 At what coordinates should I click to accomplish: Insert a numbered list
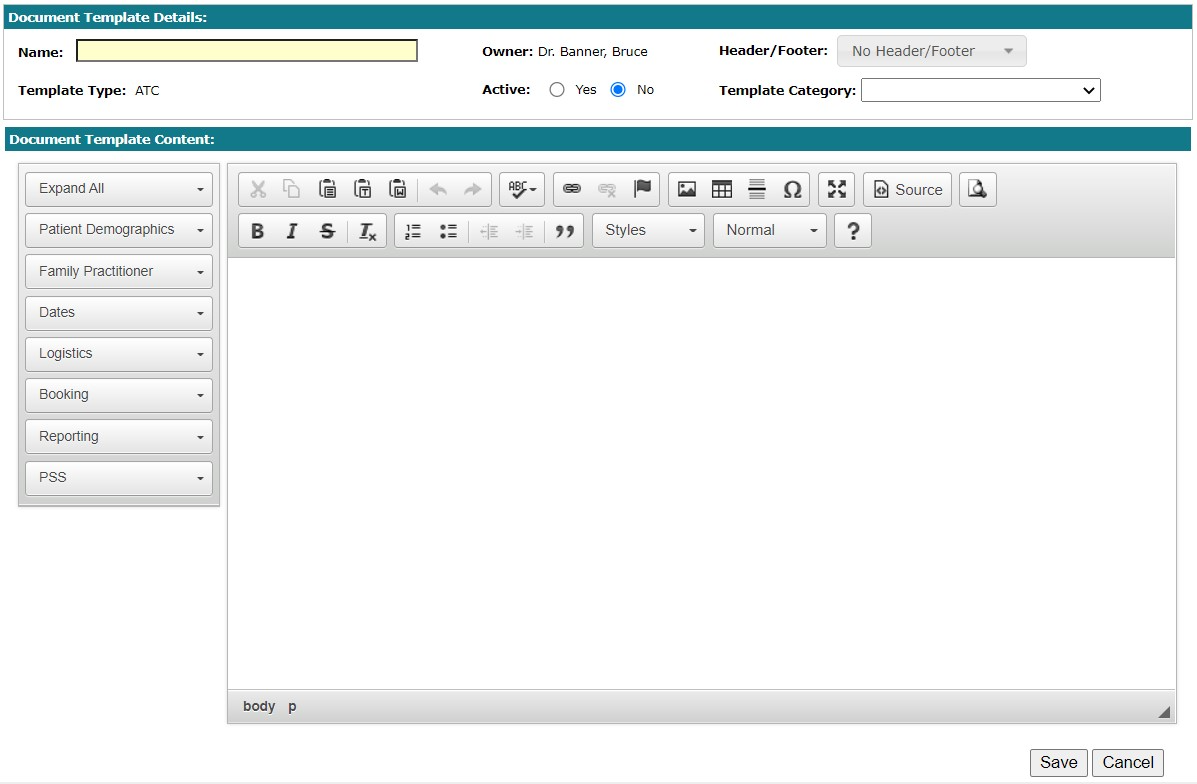(x=413, y=231)
